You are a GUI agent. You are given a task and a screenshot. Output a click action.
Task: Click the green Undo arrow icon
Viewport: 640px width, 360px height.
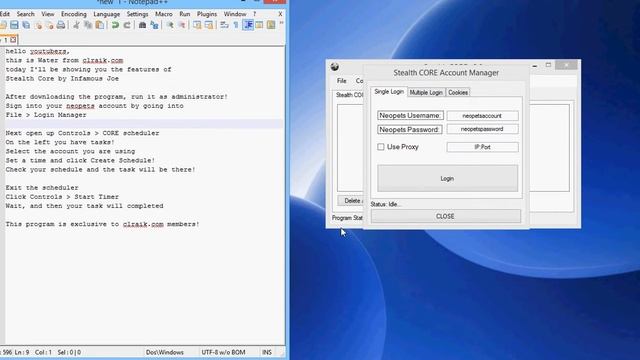[x=115, y=25]
